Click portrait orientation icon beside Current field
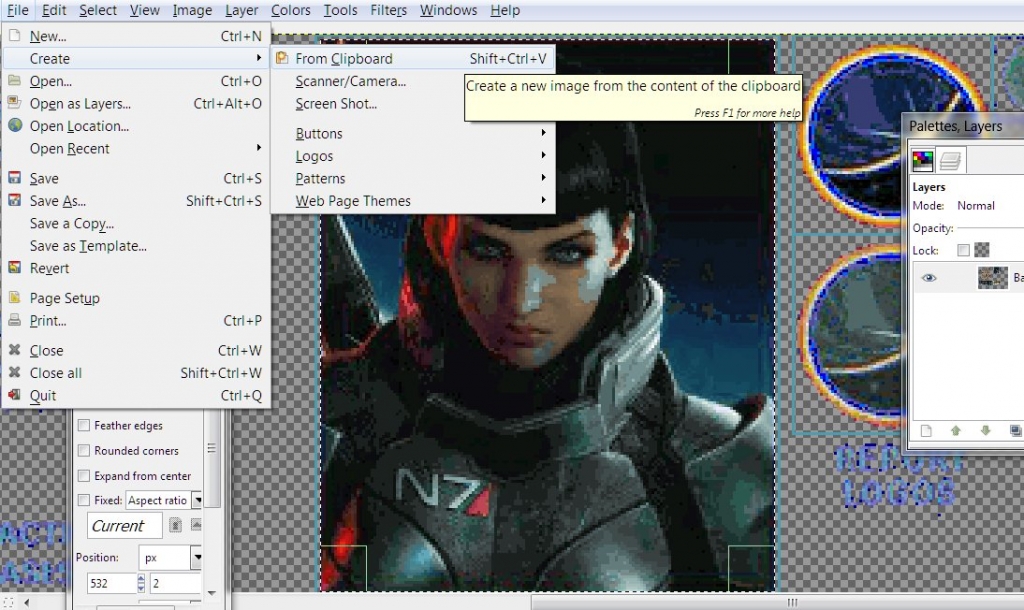1024x610 pixels. click(x=176, y=525)
